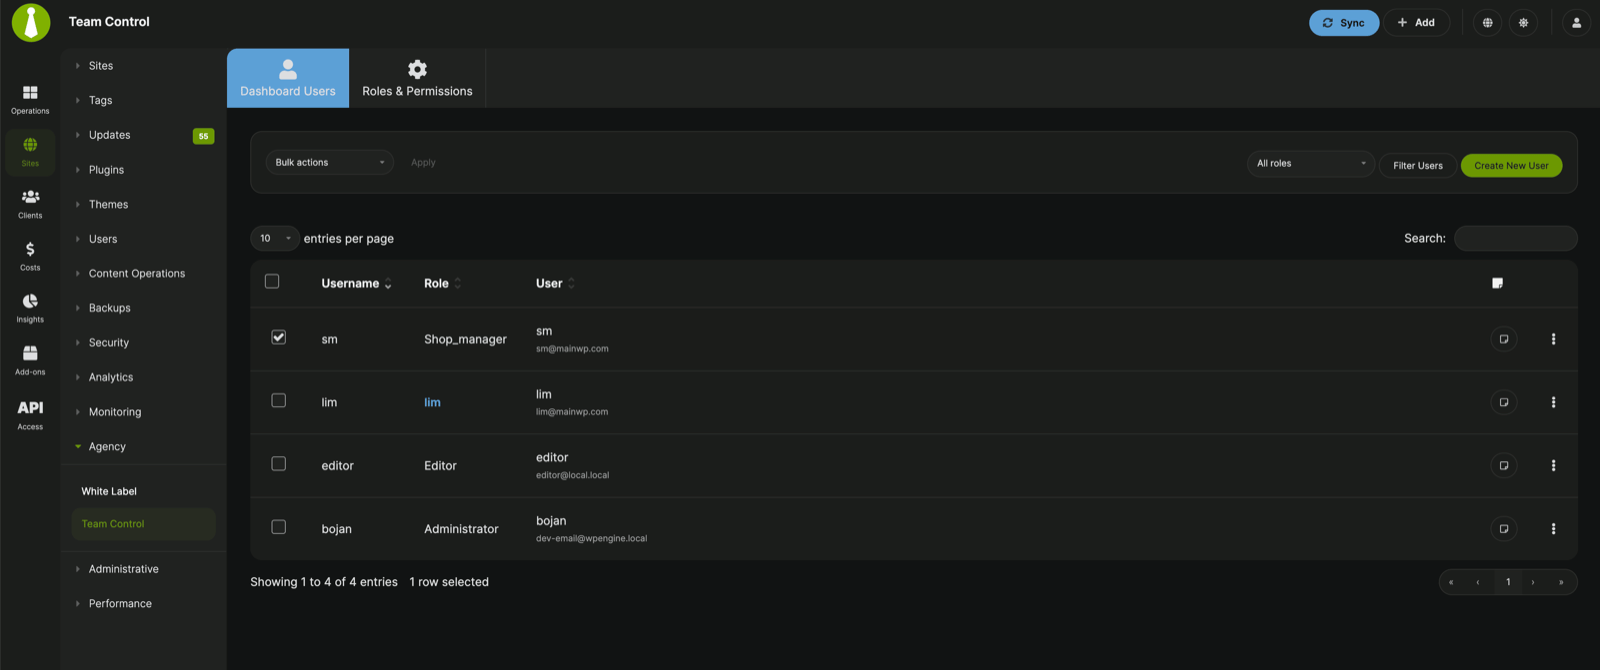Open the API Access sidebar item
Image resolution: width=1600 pixels, height=670 pixels.
[x=30, y=414]
